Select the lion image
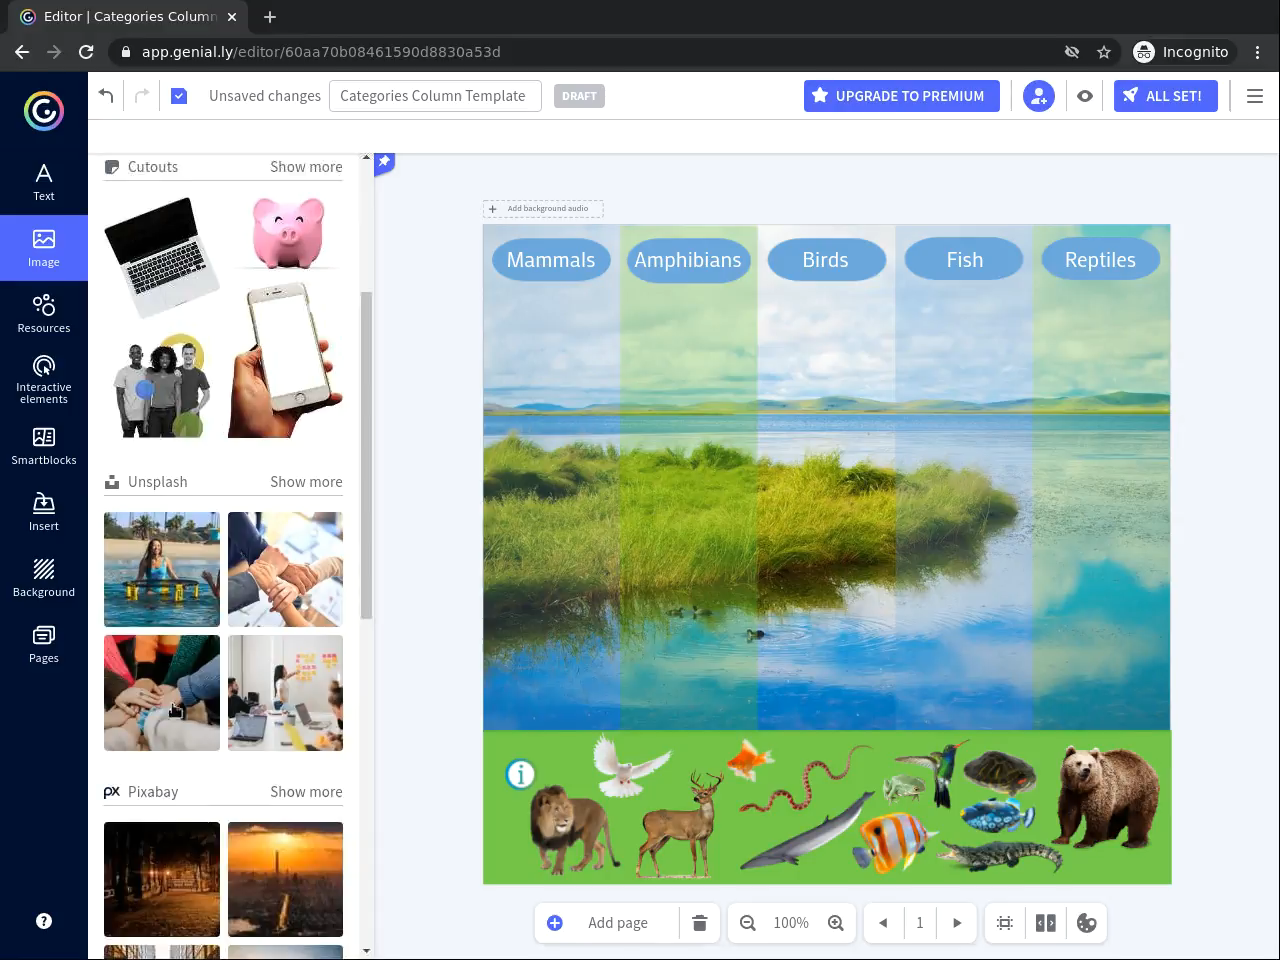Image resolution: width=1280 pixels, height=960 pixels. tap(572, 828)
